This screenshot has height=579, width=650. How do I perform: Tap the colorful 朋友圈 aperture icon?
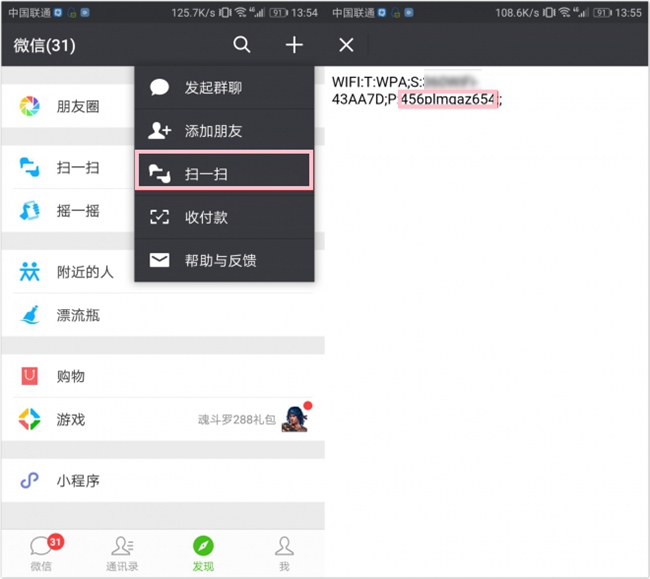pyautogui.click(x=29, y=106)
